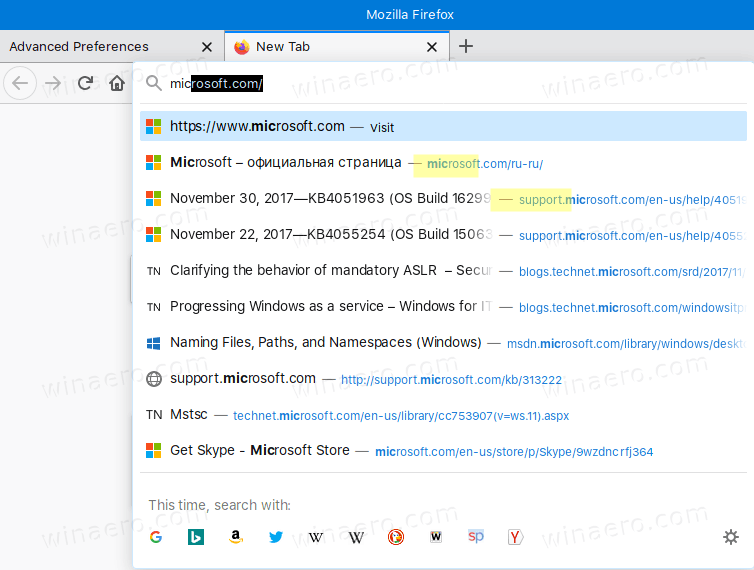This screenshot has height=570, width=754.
Task: Open the home page via house icon
Action: 117,83
